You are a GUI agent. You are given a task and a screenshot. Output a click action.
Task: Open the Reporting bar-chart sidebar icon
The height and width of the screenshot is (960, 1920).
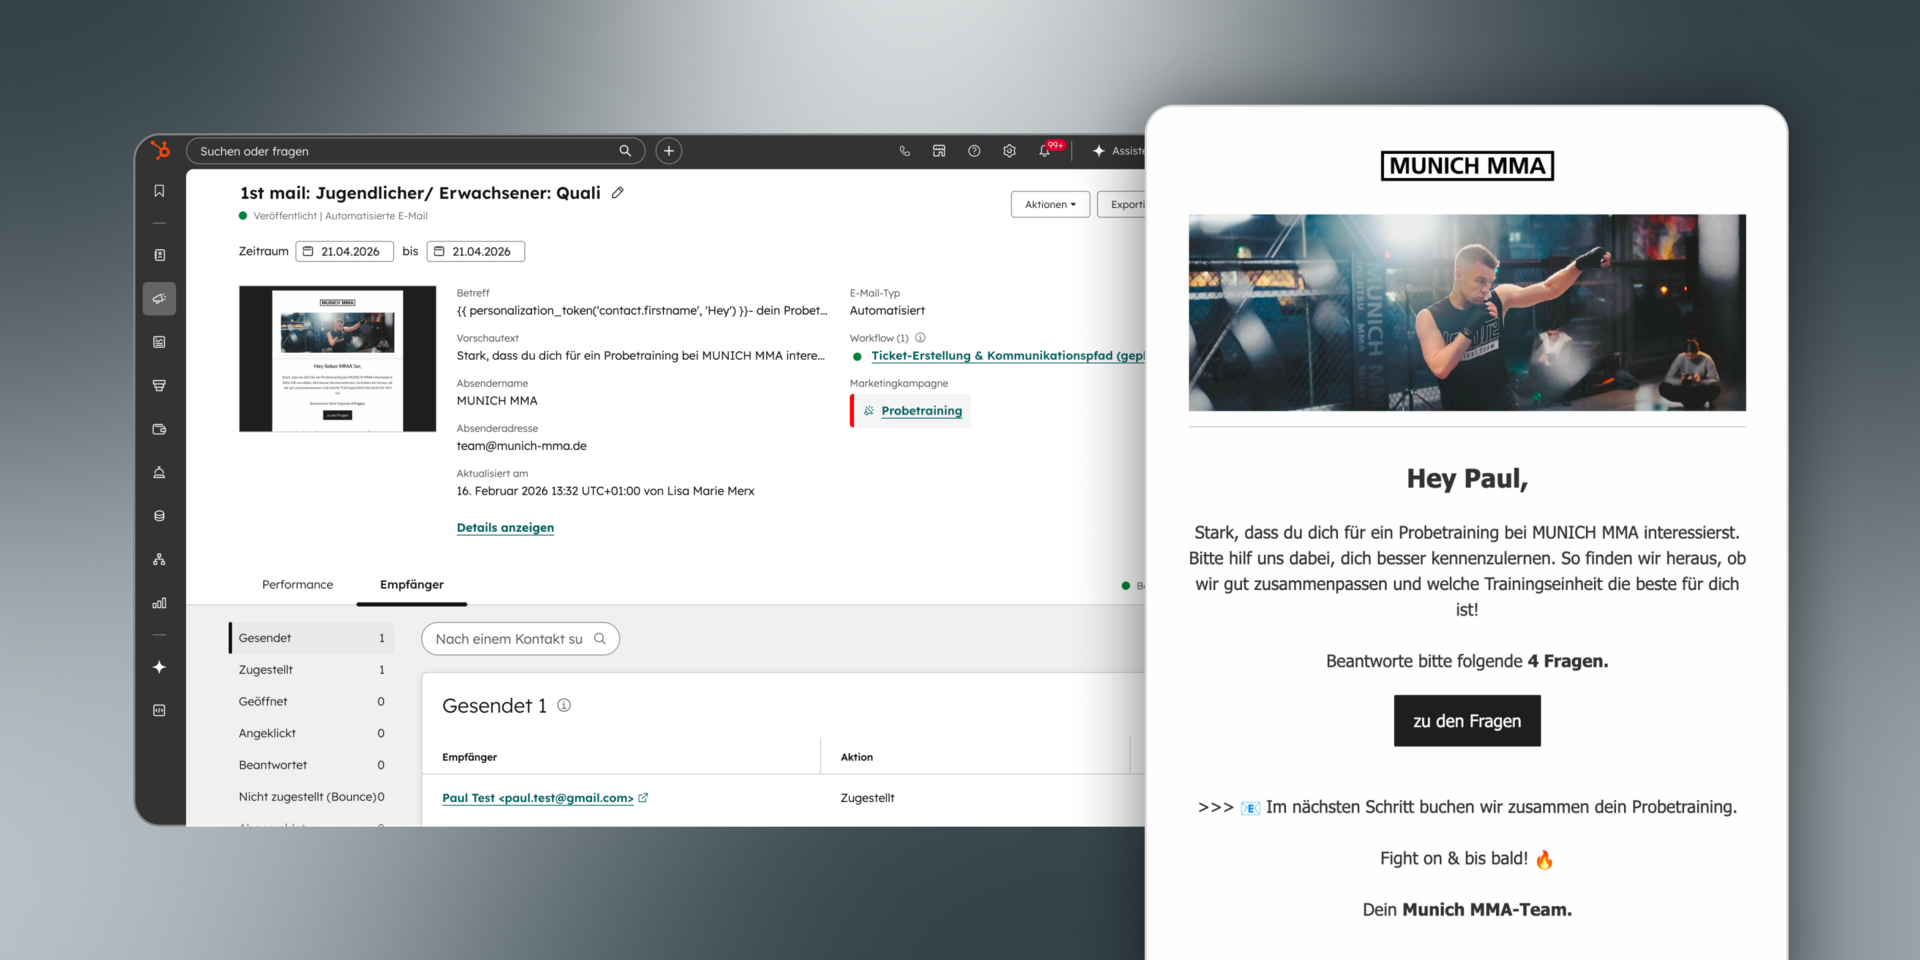(159, 603)
